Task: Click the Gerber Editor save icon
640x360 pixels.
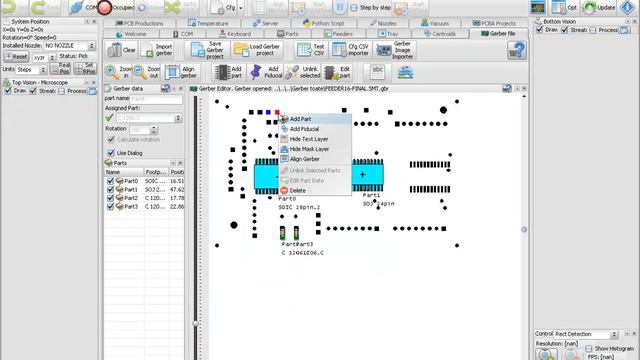Action: click(507, 88)
